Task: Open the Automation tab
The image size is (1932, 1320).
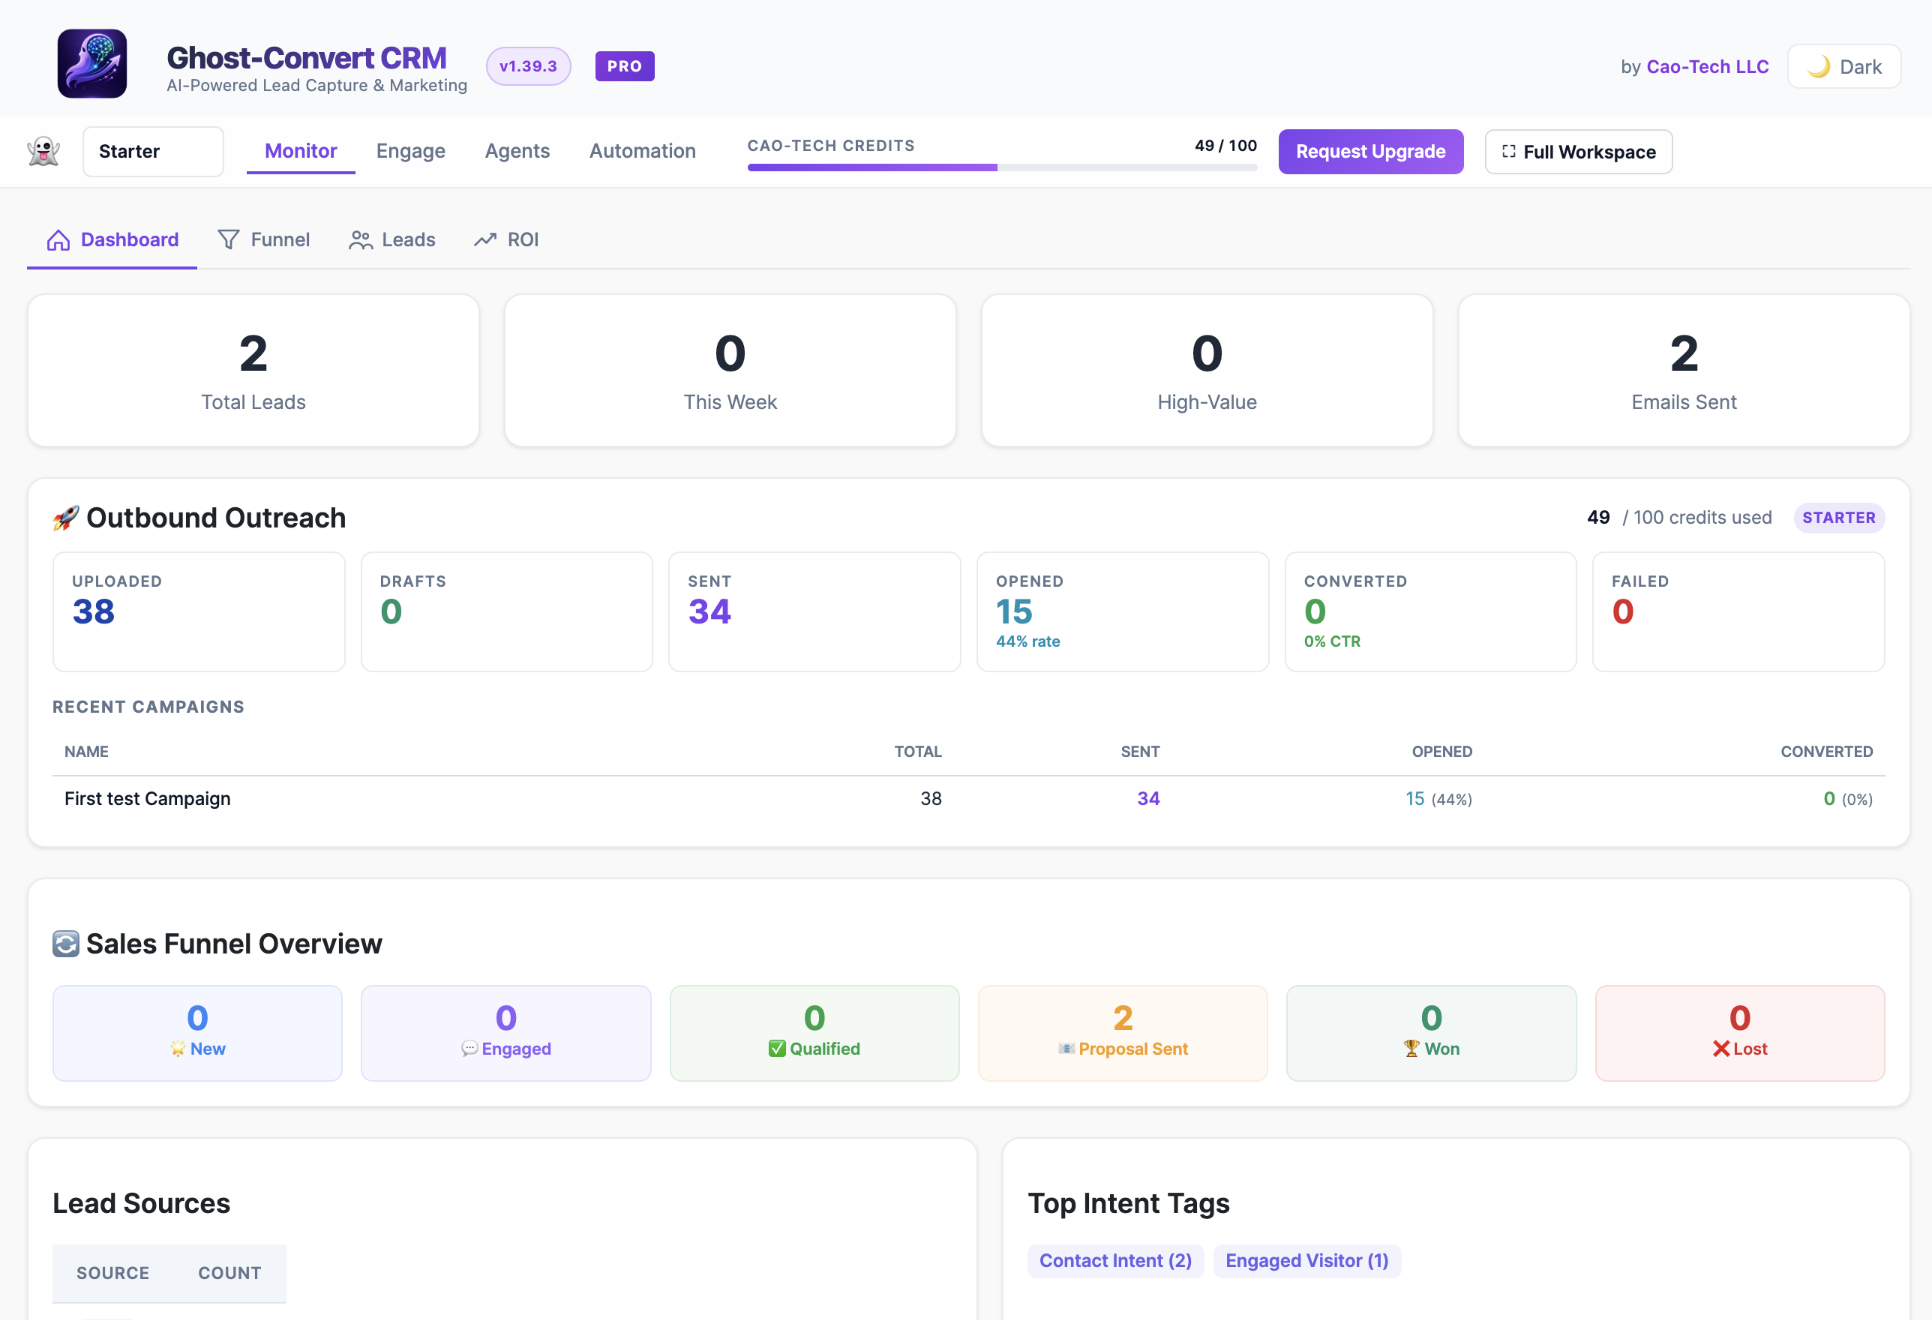Action: tap(642, 151)
